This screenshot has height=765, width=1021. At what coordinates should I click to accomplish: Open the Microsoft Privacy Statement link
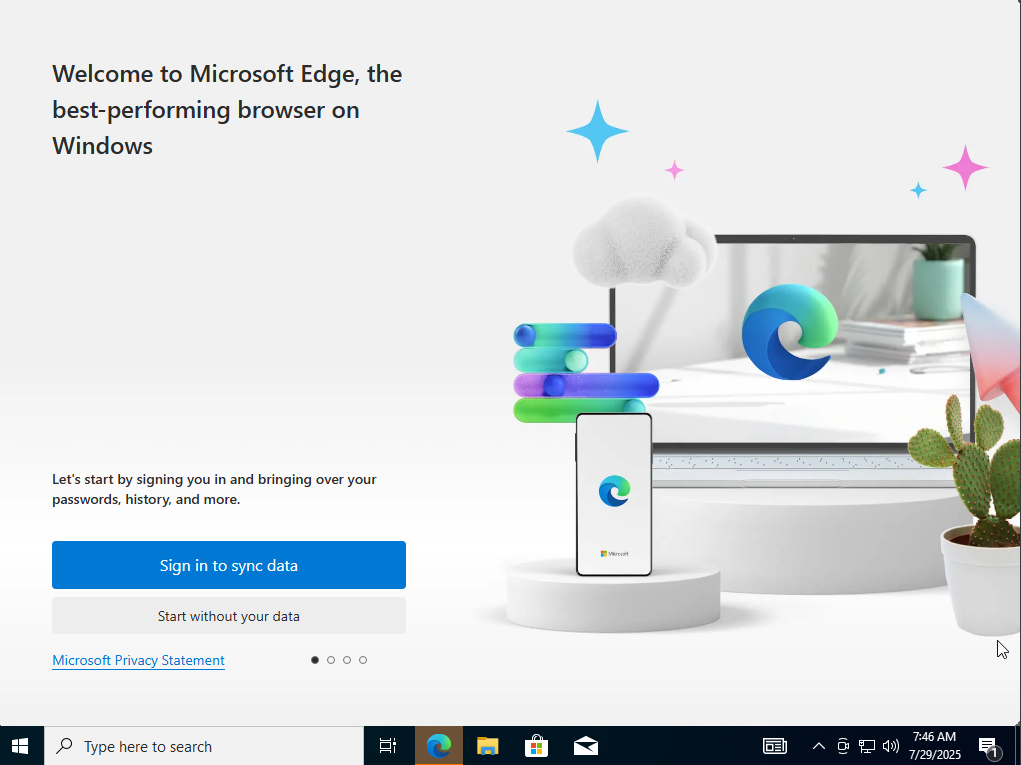(138, 660)
